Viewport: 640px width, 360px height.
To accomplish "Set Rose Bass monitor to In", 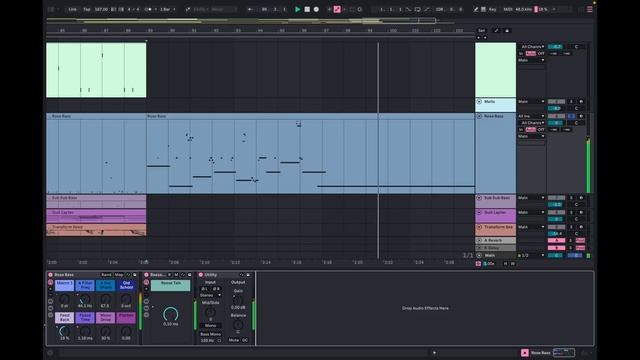I will tap(521, 129).
